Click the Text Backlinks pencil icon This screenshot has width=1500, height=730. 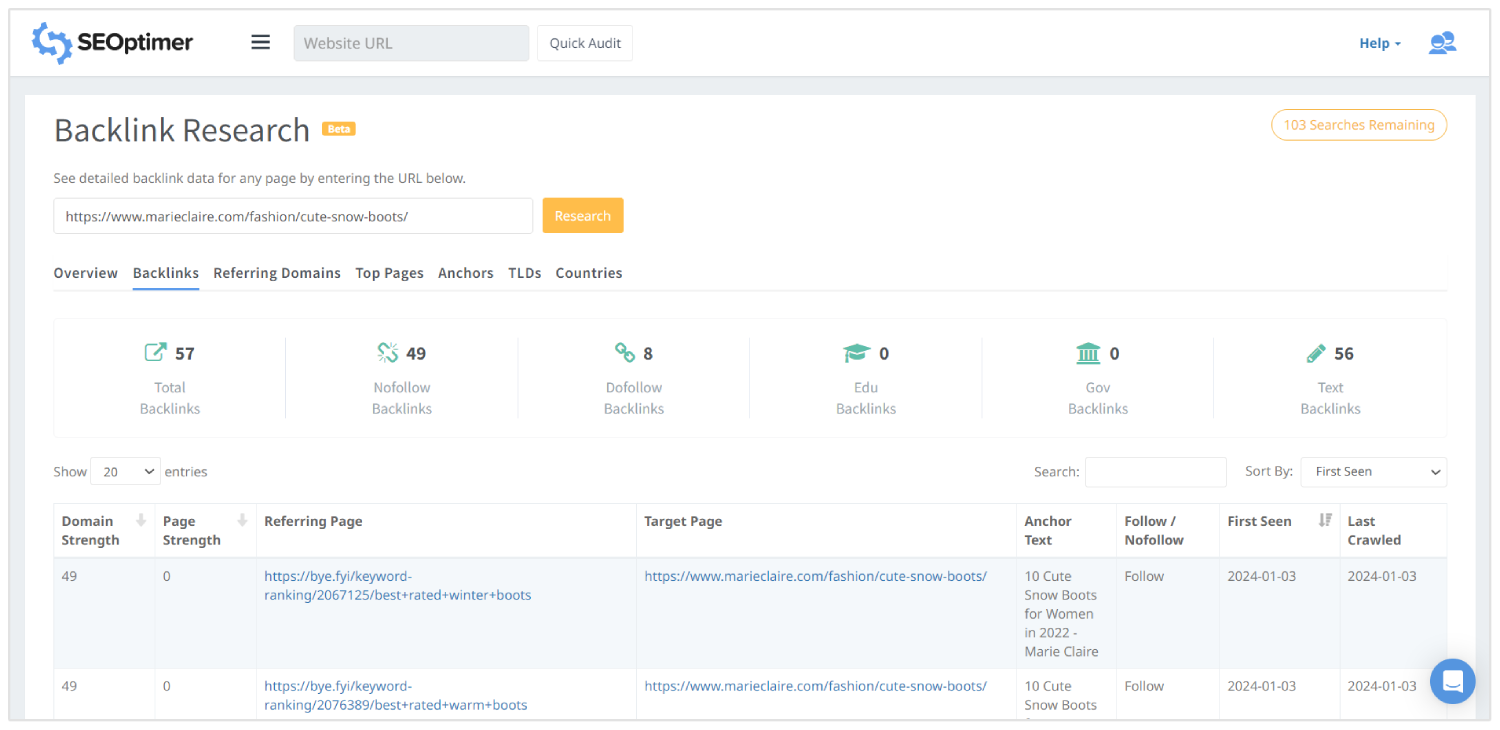click(x=1316, y=353)
